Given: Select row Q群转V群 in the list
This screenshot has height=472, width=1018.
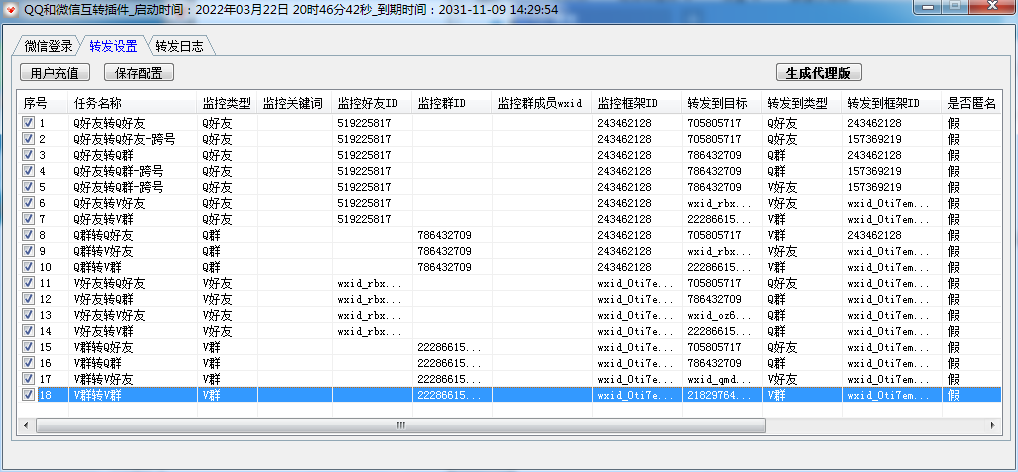Looking at the screenshot, I should point(103,267).
